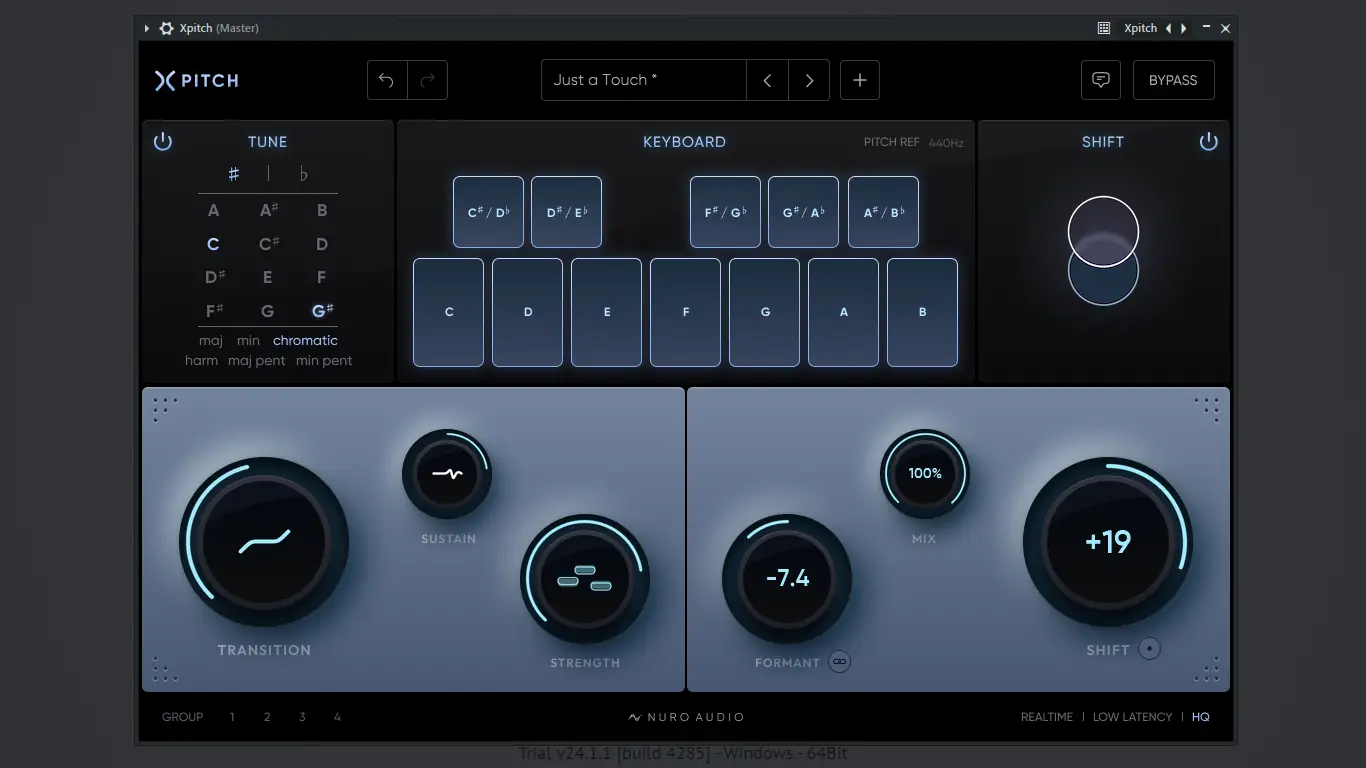
Task: Toggle the D key on keyboard
Action: click(x=527, y=312)
